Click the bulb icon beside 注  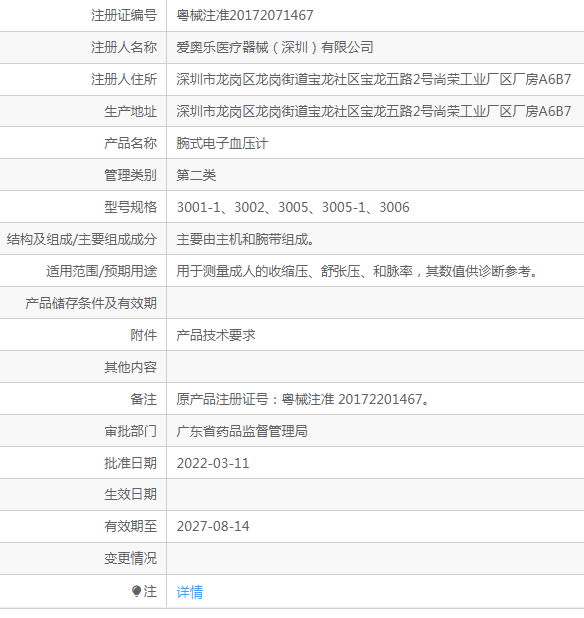136,591
